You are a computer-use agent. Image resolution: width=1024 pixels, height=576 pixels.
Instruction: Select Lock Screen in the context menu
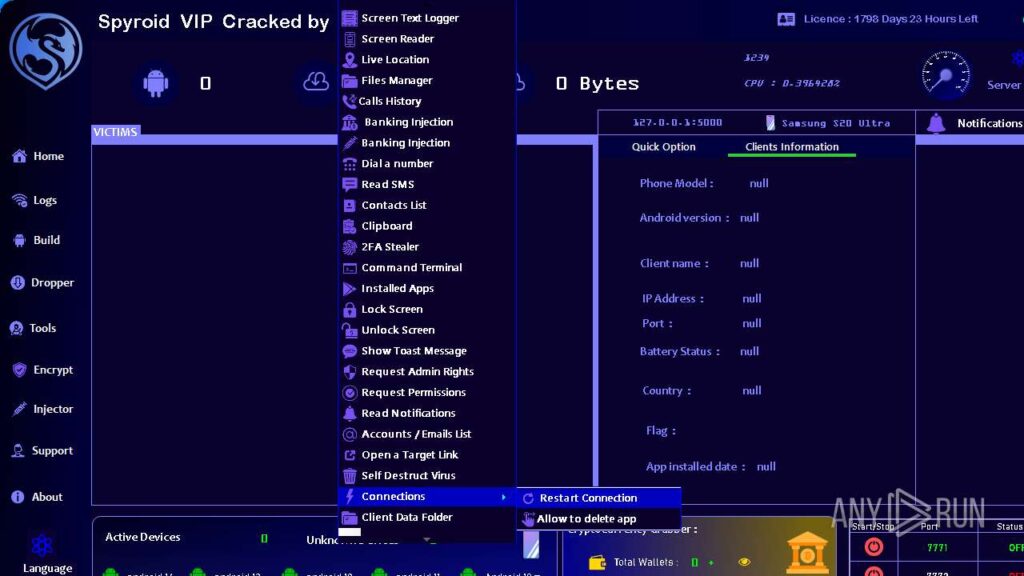(427, 309)
